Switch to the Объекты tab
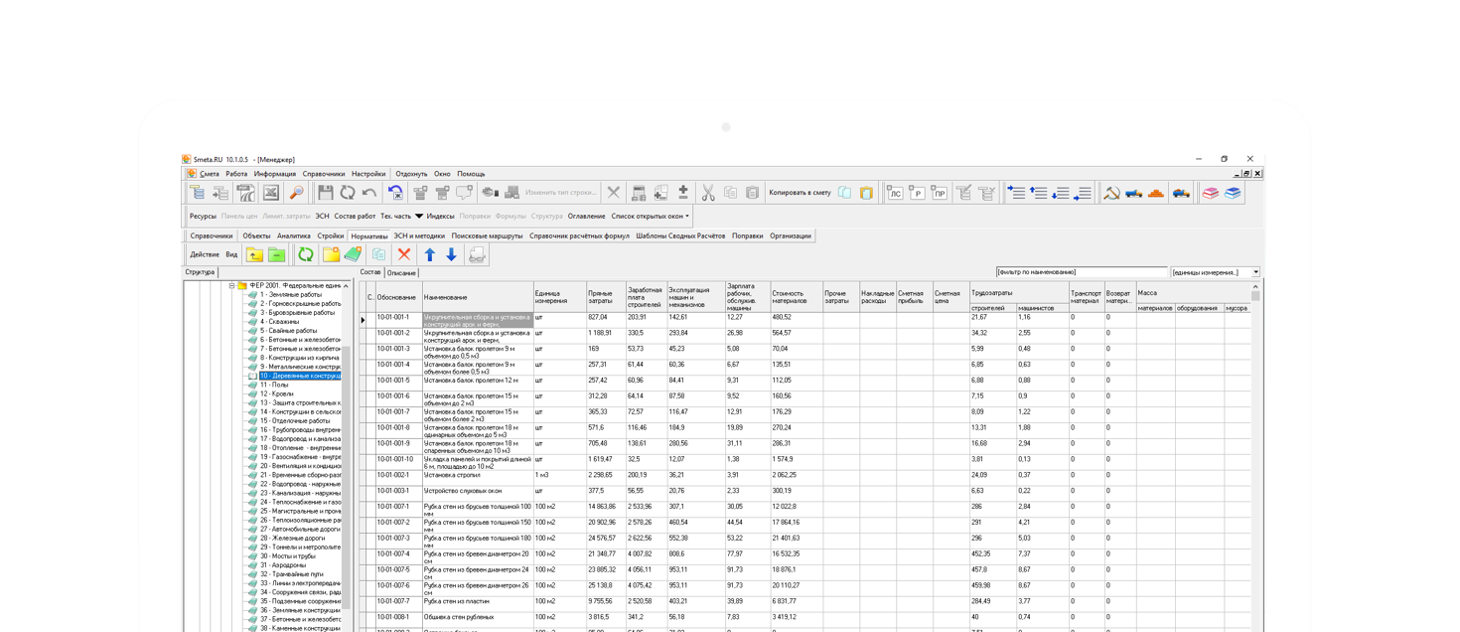The width and height of the screenshot is (1460, 632). (256, 236)
